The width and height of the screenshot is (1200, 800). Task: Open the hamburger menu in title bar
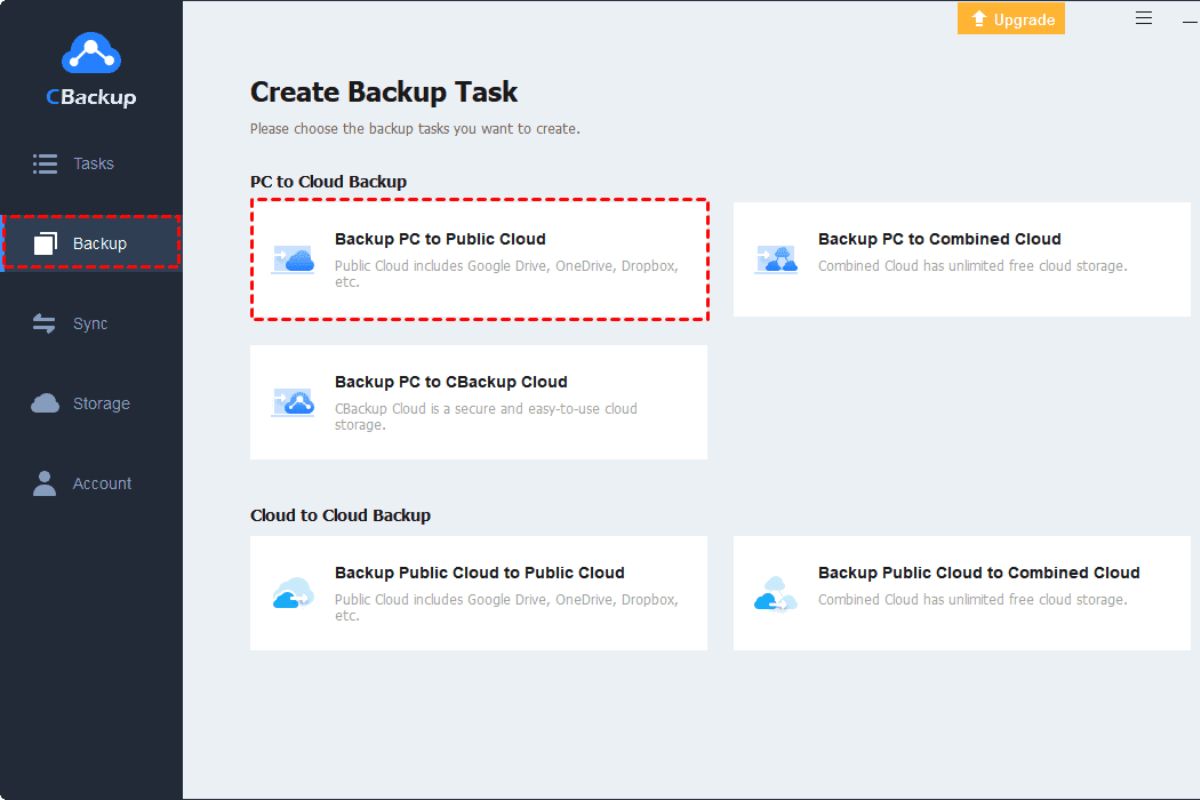[x=1145, y=18]
